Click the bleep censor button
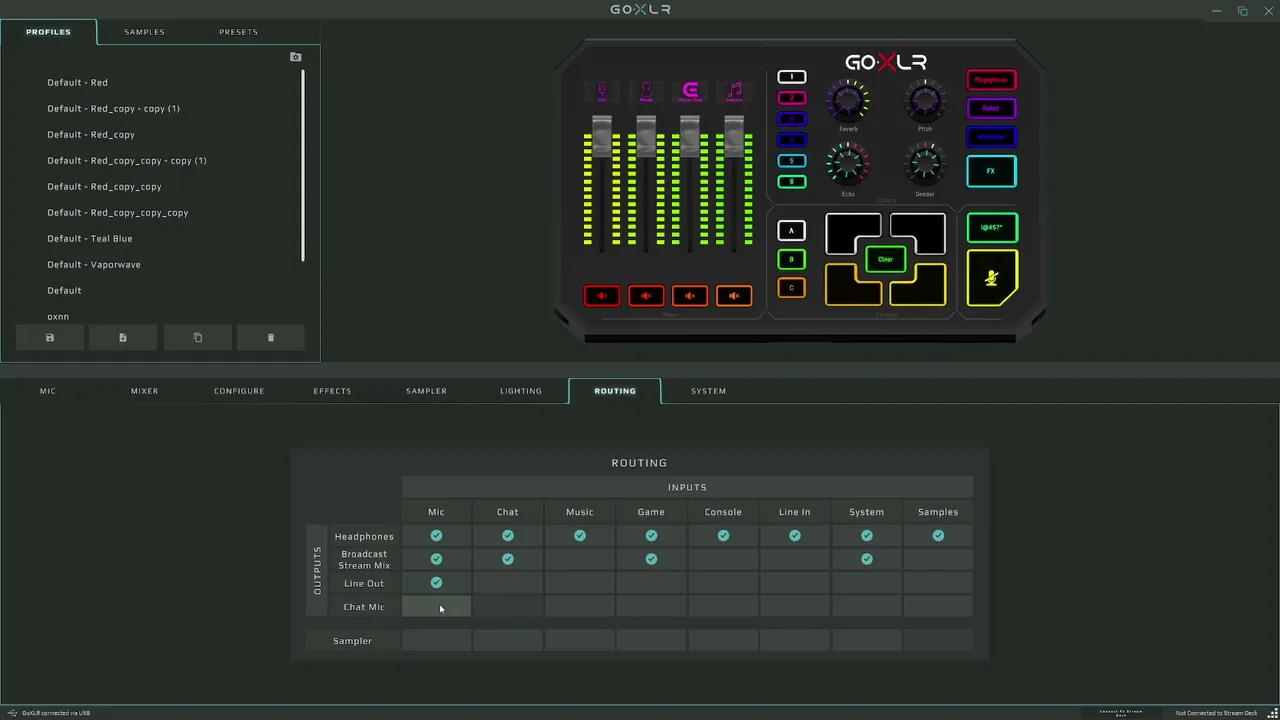Screen dimensions: 1280x720 992,228
